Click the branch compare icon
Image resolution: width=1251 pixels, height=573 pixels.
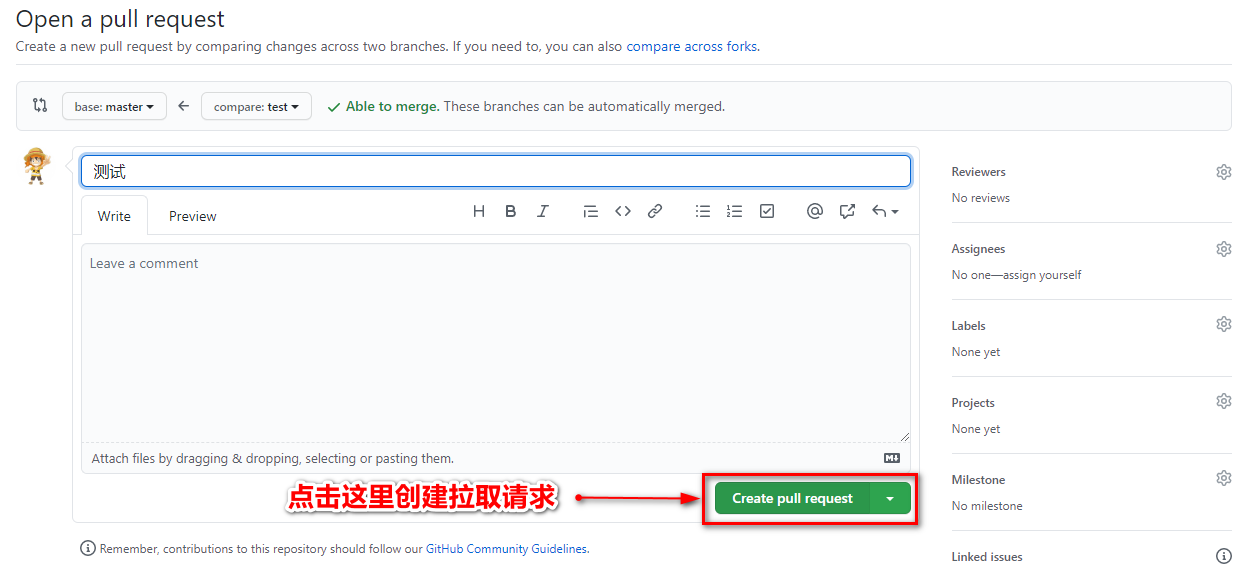pyautogui.click(x=40, y=105)
